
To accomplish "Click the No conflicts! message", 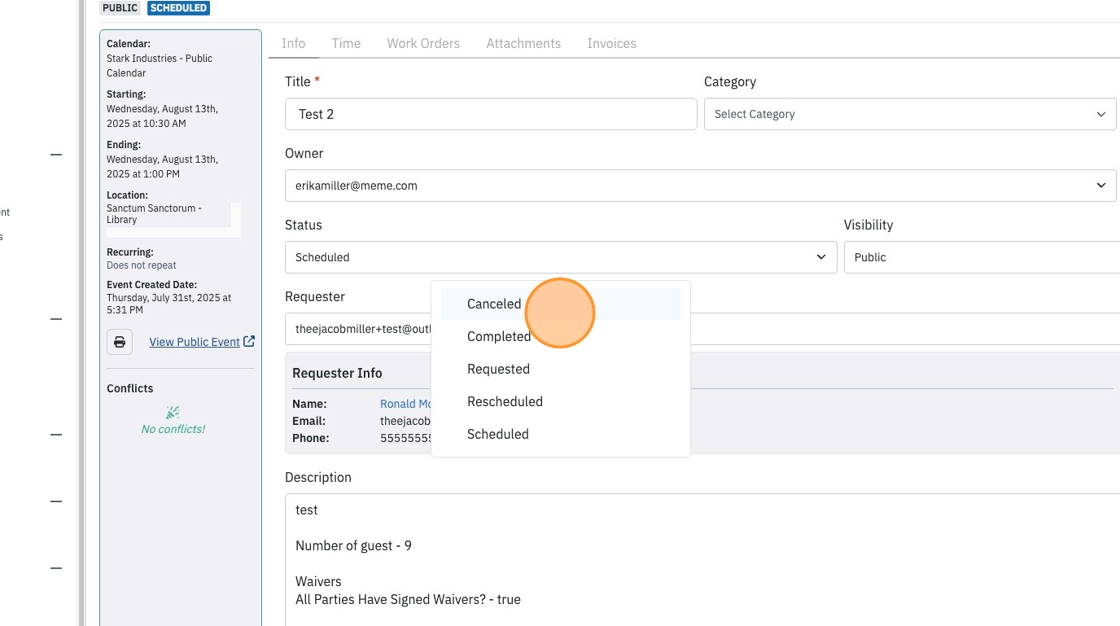I will click(x=173, y=429).
